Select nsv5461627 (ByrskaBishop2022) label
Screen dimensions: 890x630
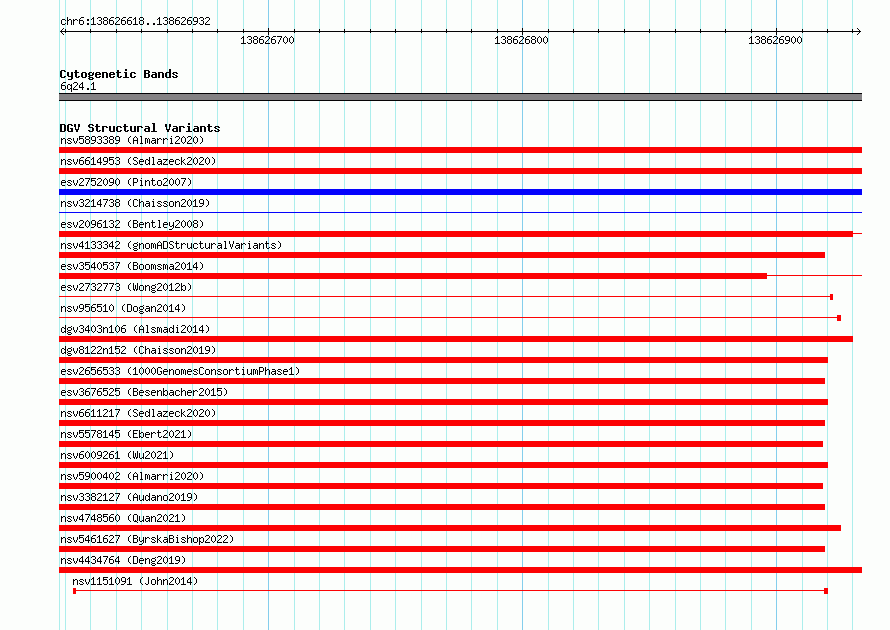[x=147, y=539]
